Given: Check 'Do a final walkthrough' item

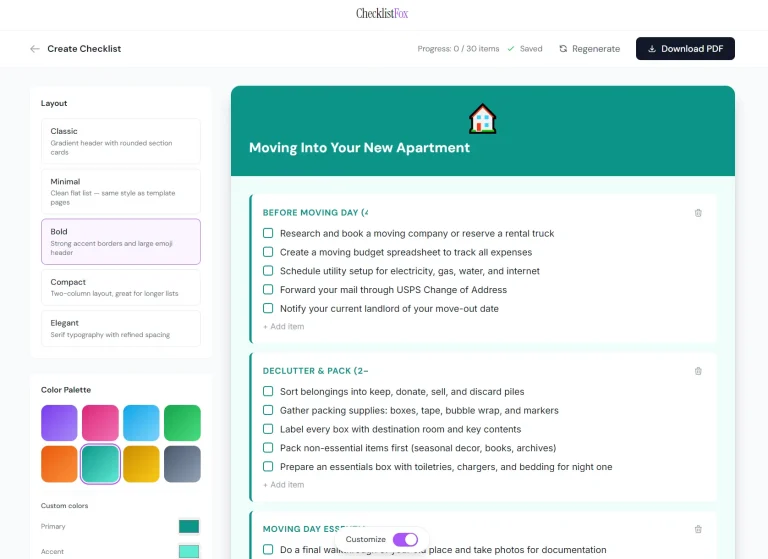Looking at the screenshot, I should [x=268, y=550].
